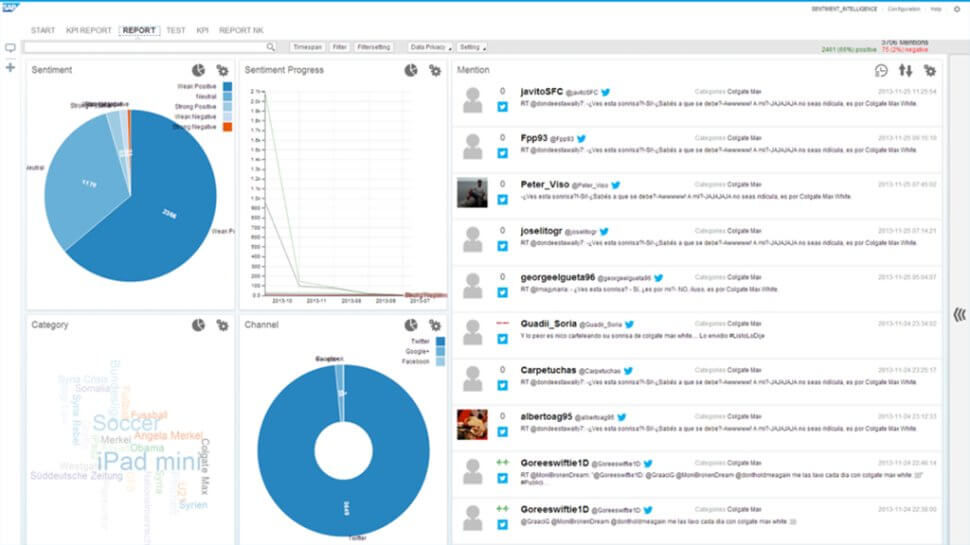Switch to the TEST tab
This screenshot has height=545, width=970.
[x=176, y=30]
